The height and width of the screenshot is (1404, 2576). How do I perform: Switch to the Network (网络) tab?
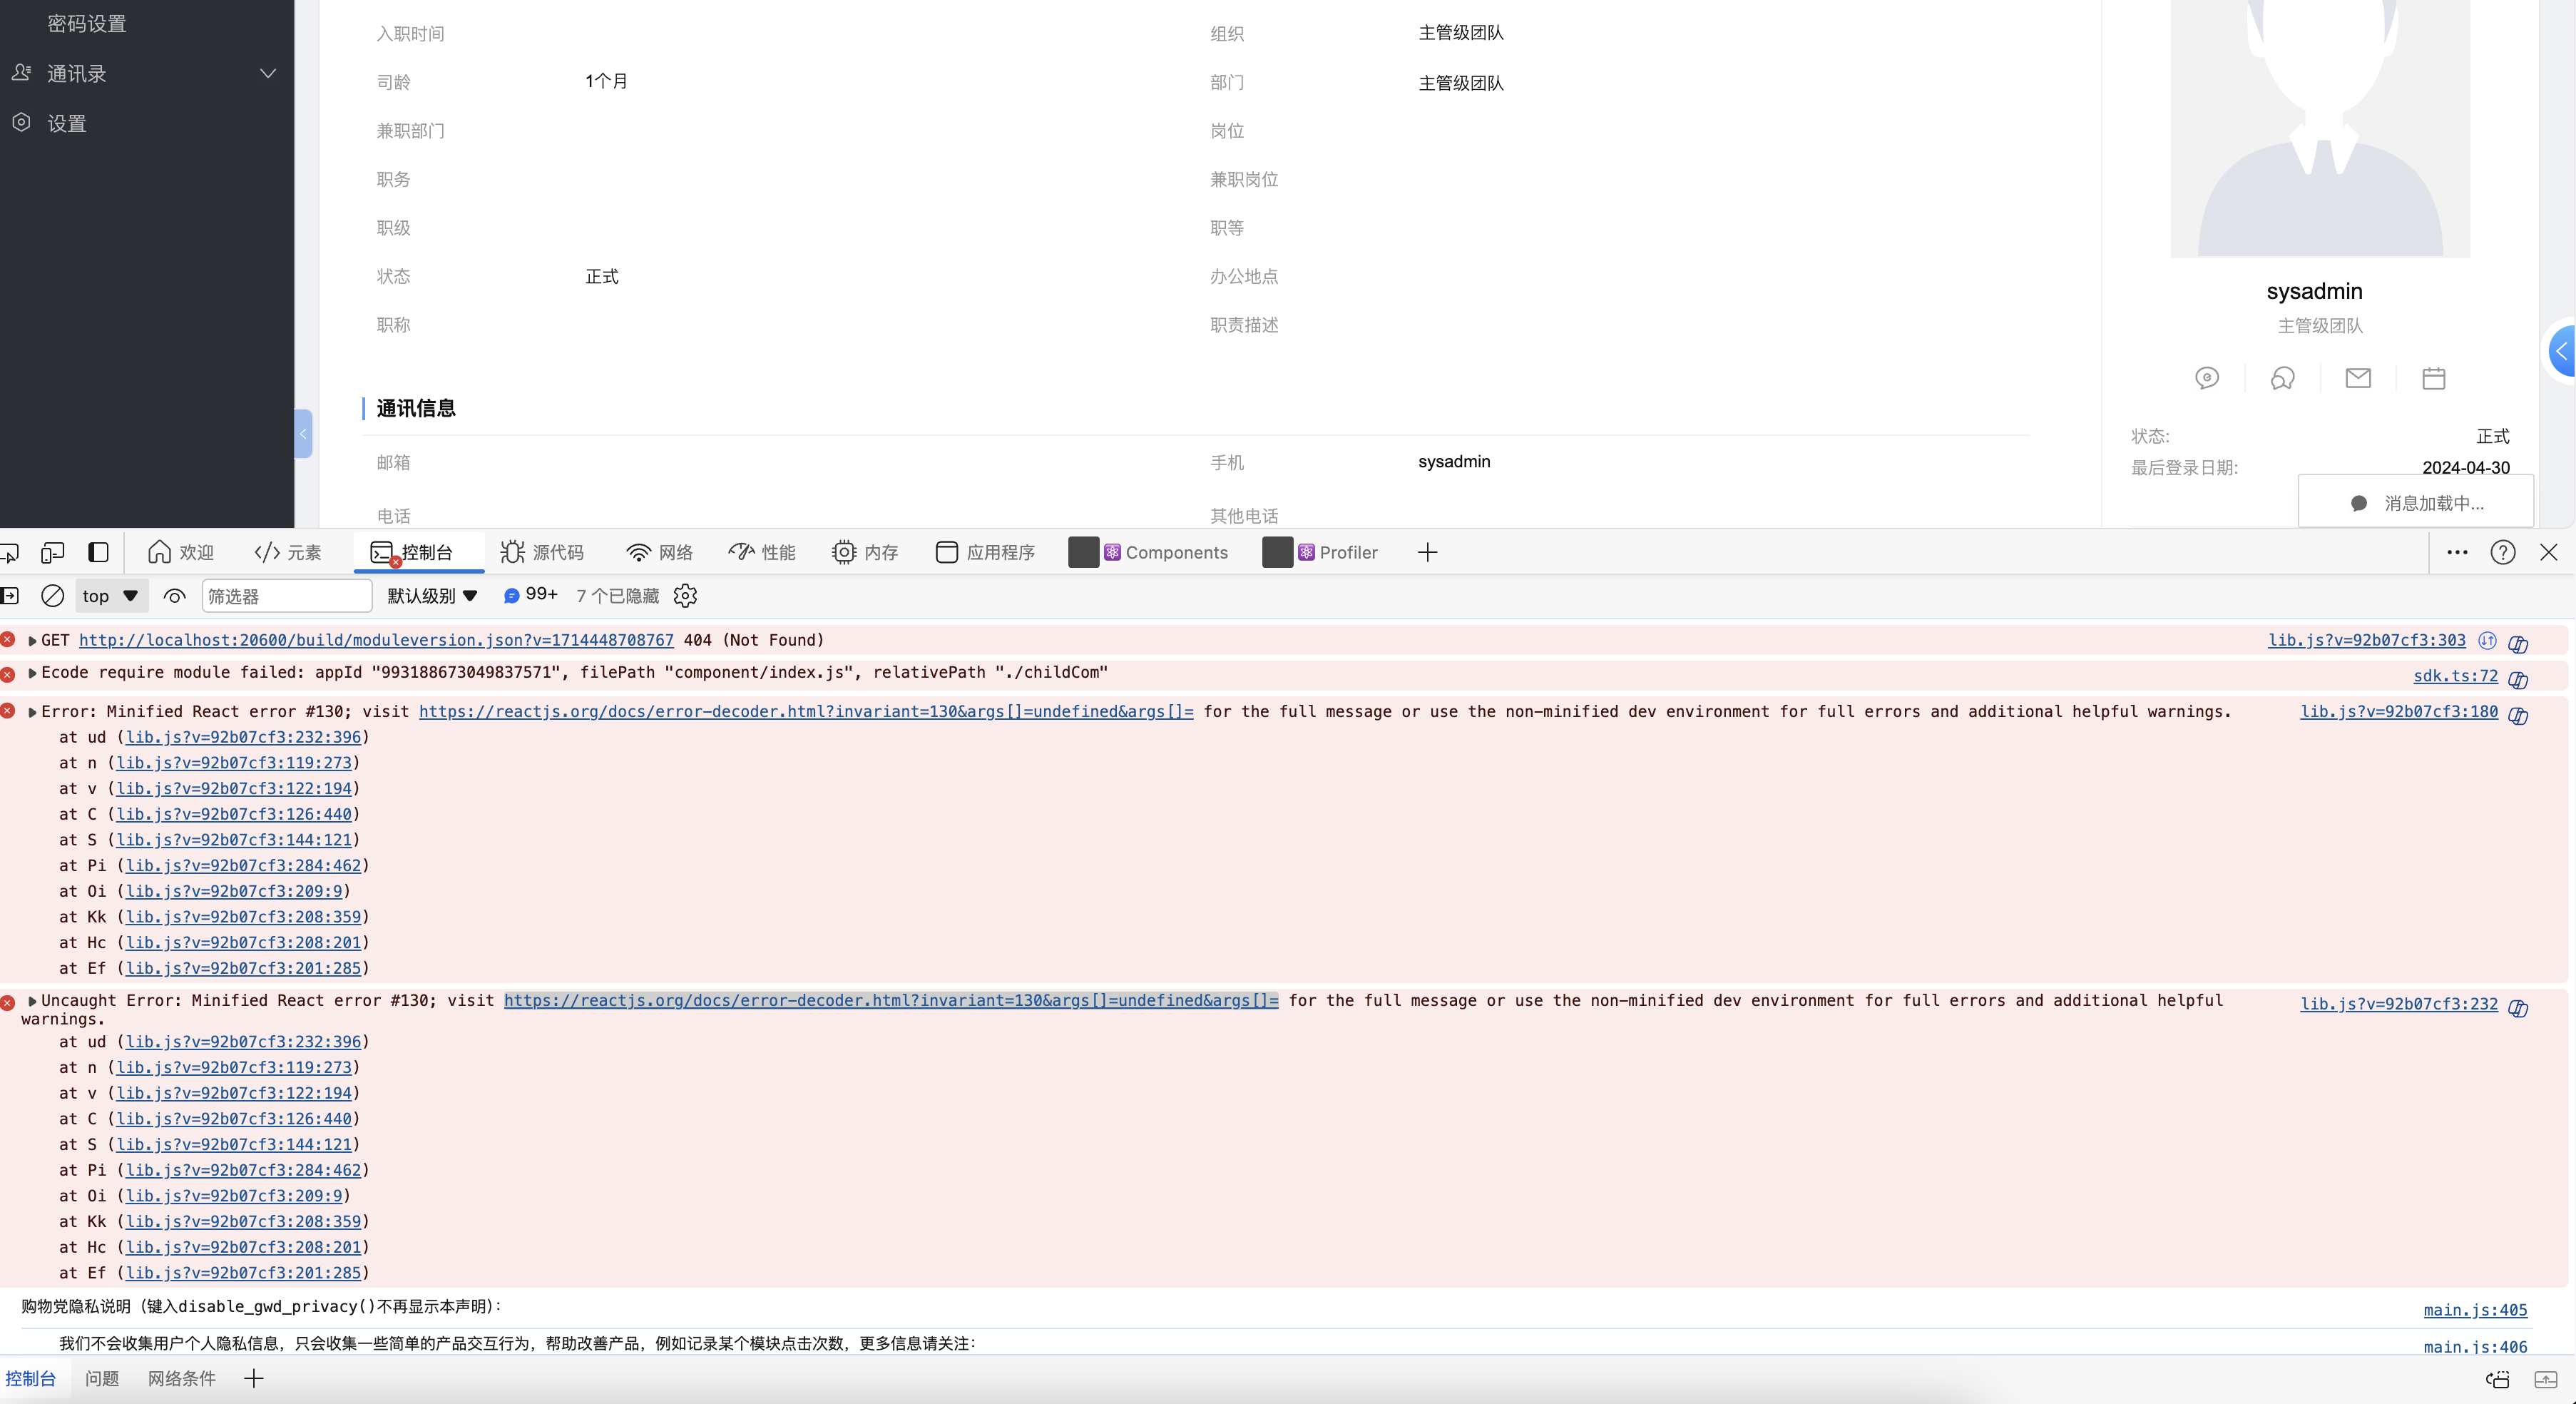[660, 552]
